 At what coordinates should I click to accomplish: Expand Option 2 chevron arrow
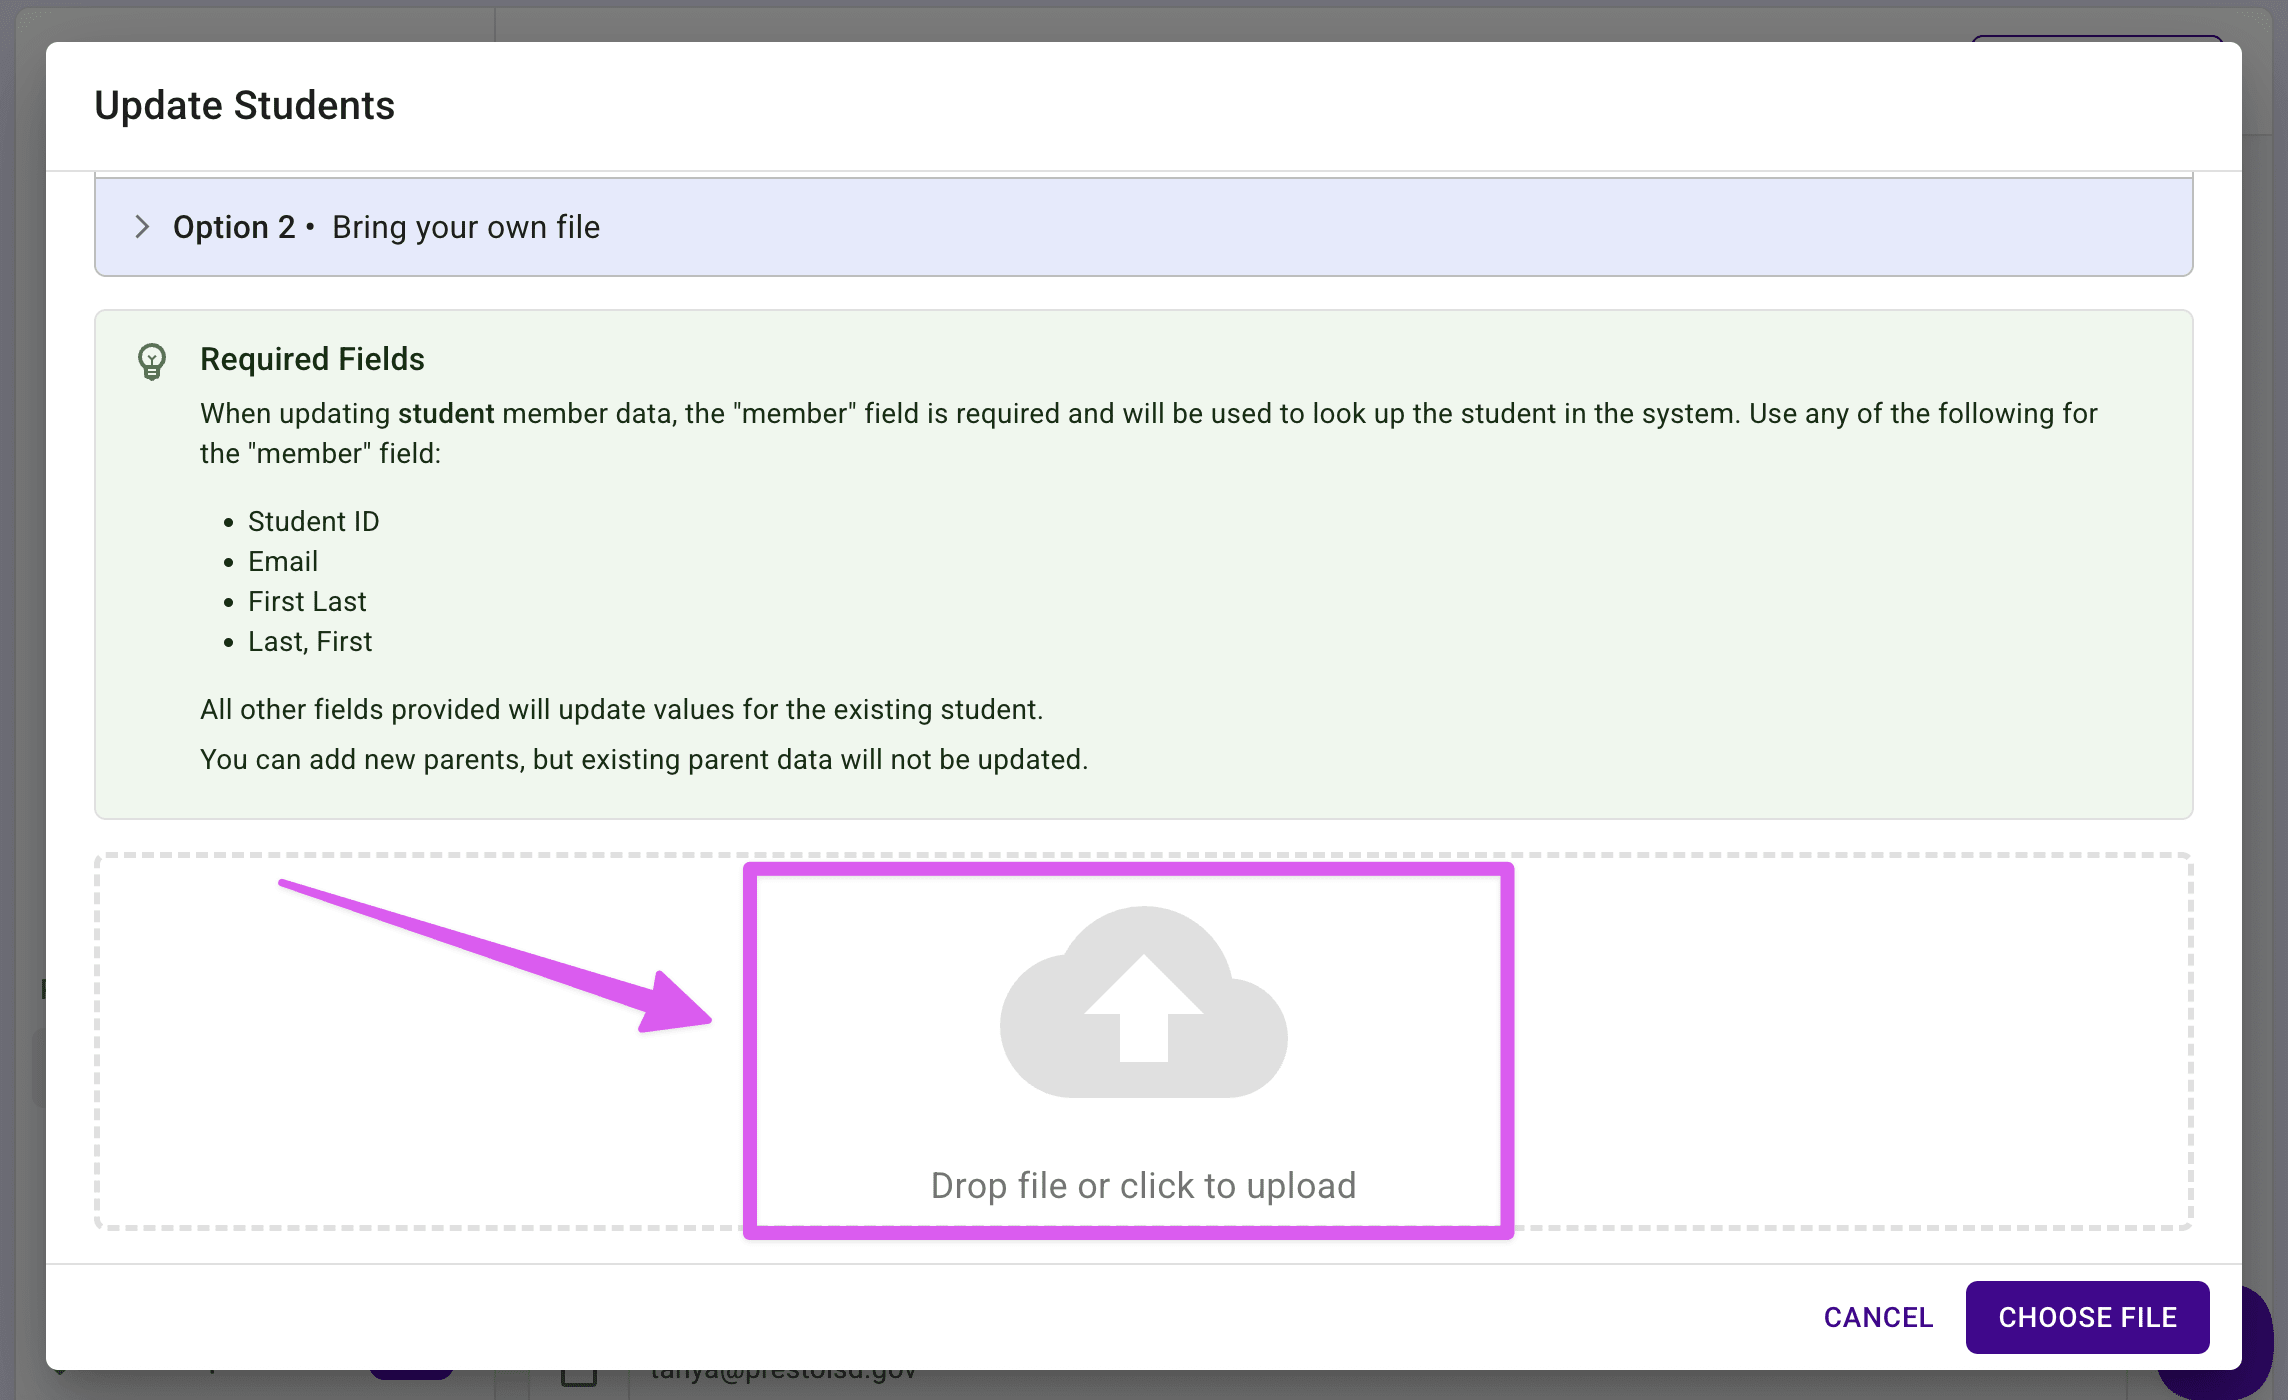[x=142, y=227]
